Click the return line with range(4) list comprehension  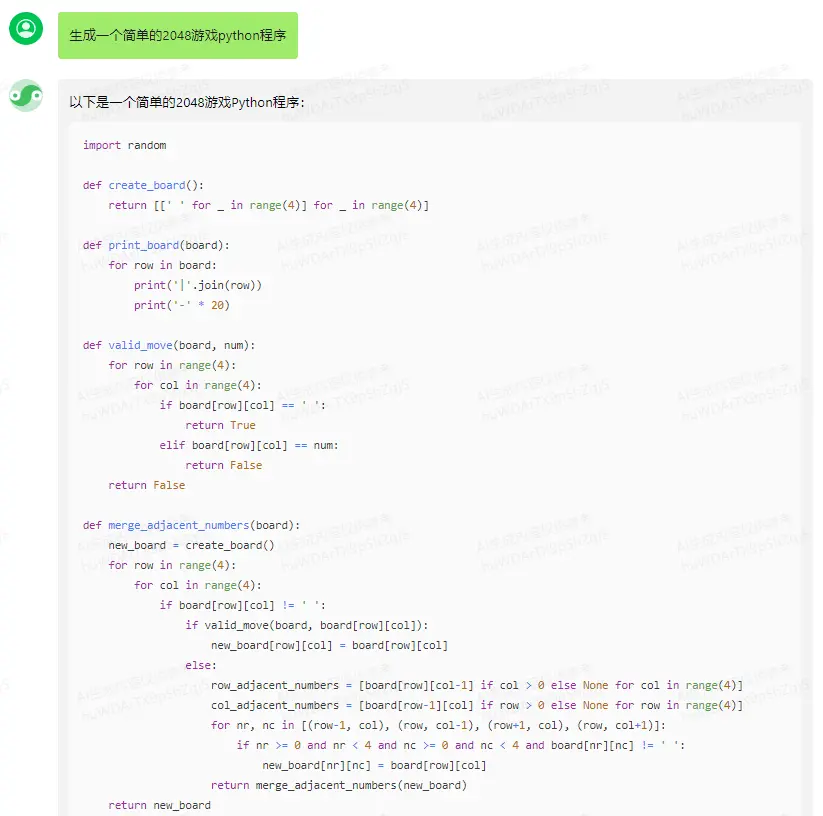(x=269, y=205)
